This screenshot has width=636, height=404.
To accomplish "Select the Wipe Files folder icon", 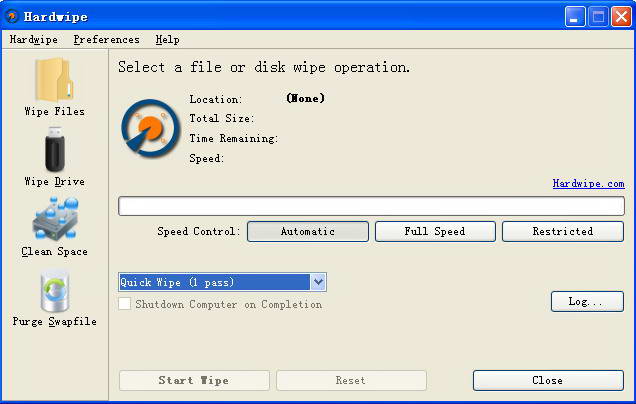I will [54, 80].
